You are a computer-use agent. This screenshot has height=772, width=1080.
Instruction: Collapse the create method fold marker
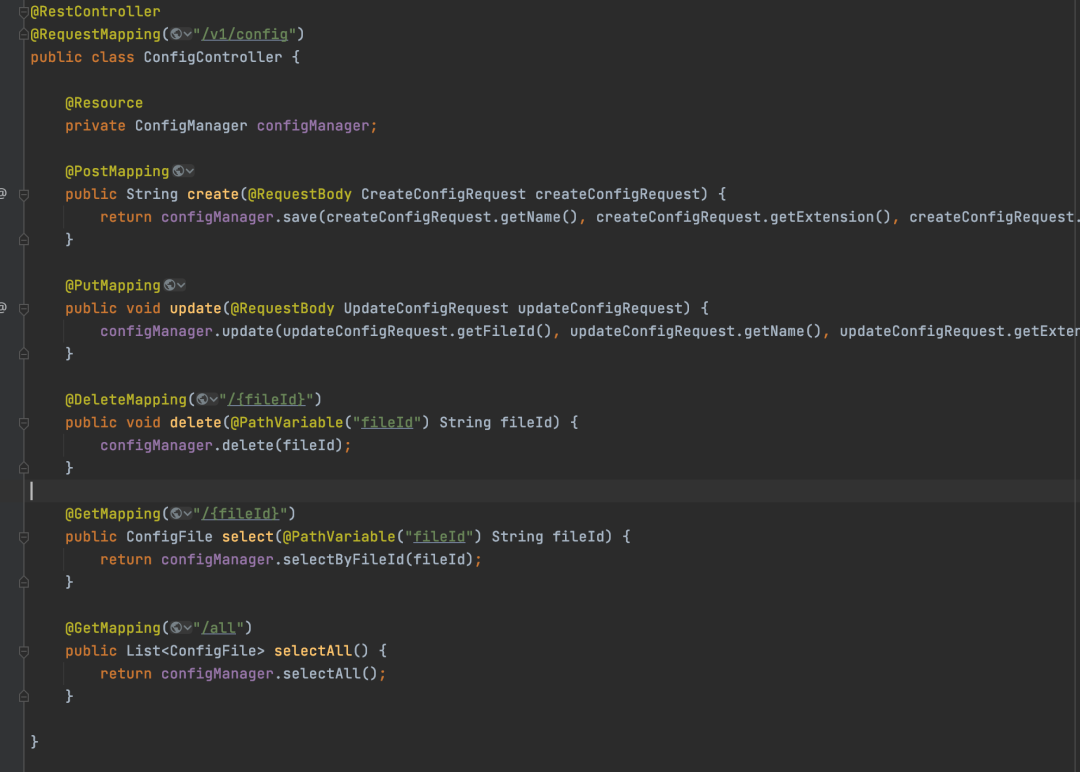pos(23,195)
